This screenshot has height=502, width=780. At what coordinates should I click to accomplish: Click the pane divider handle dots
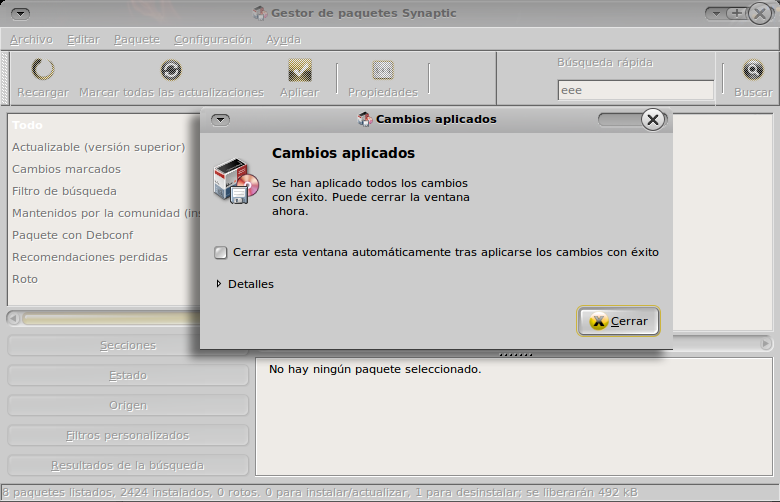pyautogui.click(x=515, y=355)
